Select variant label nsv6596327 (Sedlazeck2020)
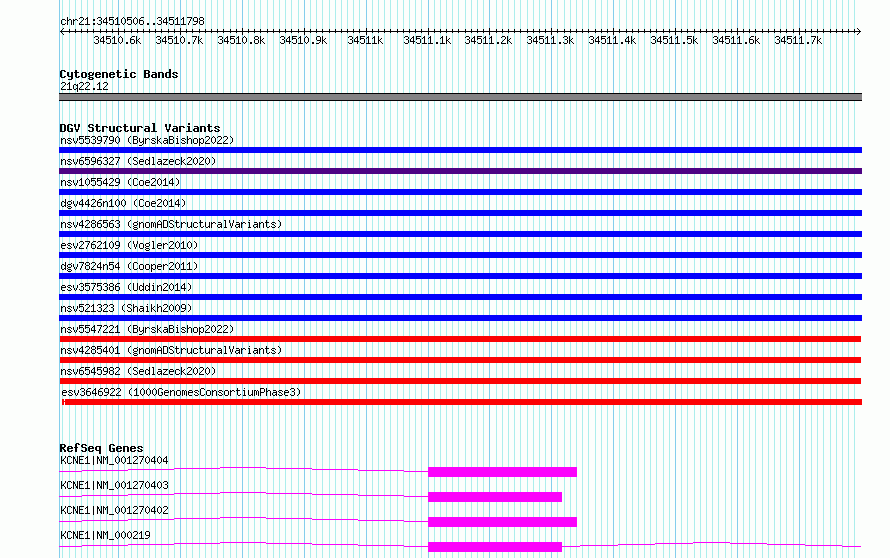This screenshot has width=890, height=558. pyautogui.click(x=138, y=161)
